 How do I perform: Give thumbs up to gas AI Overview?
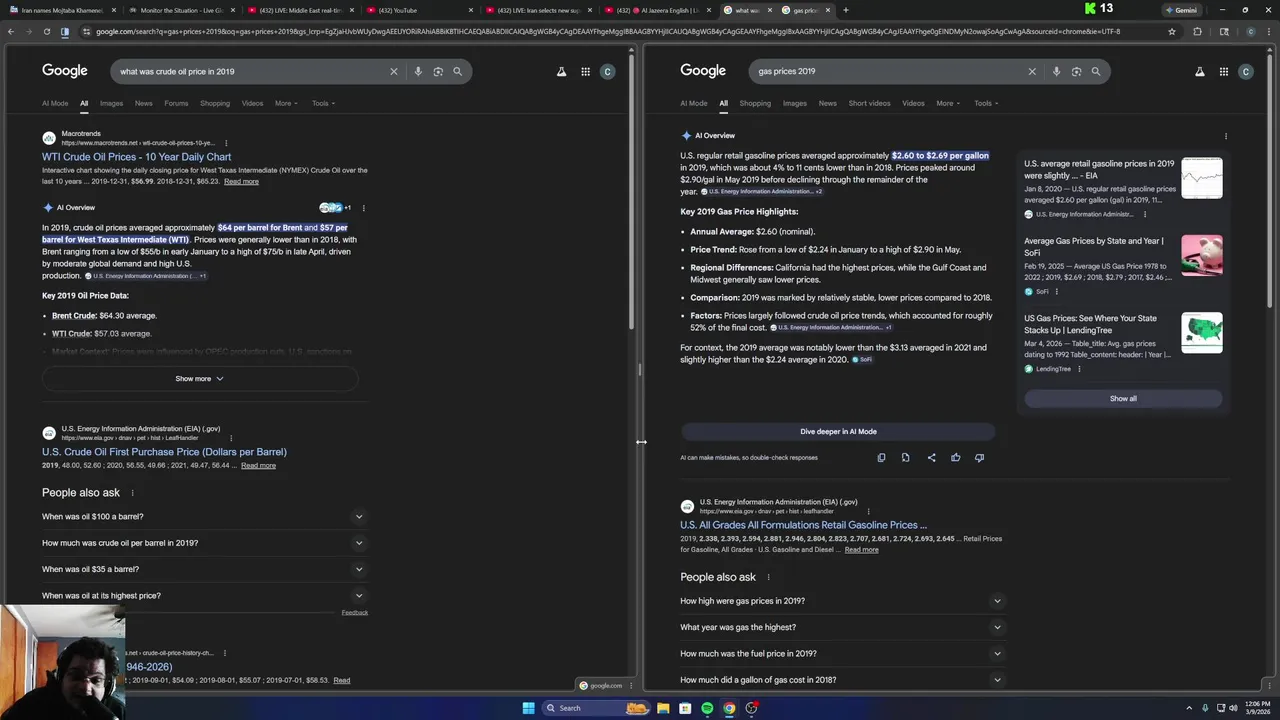pos(955,457)
